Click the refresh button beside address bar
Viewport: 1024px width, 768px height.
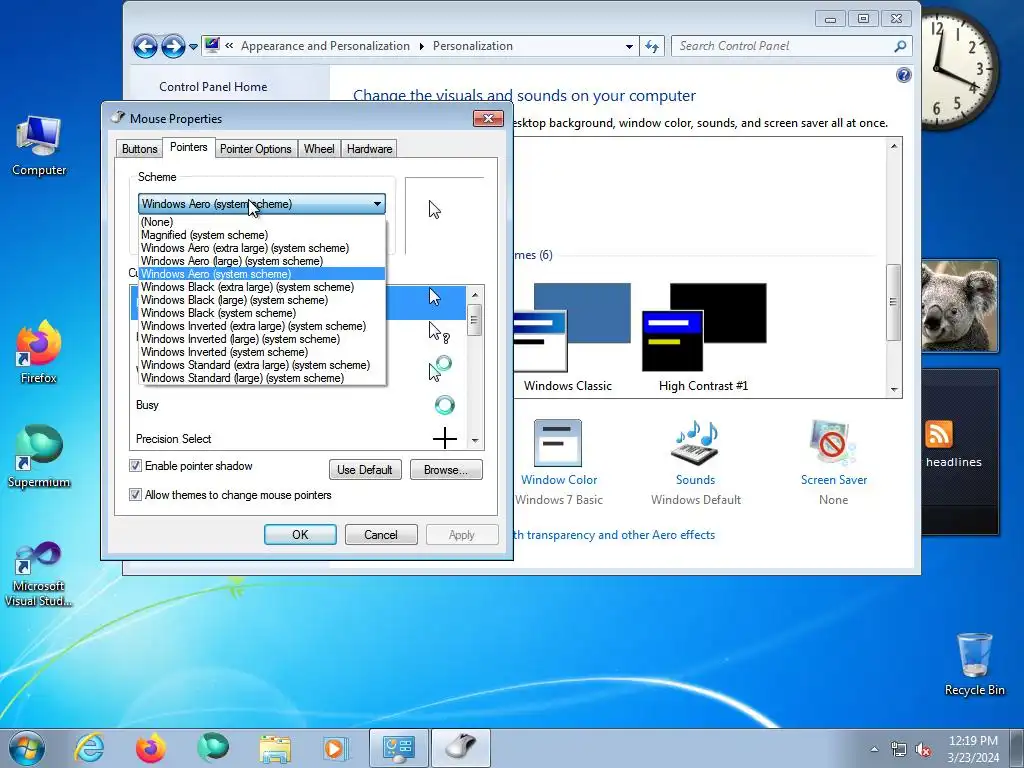point(652,46)
